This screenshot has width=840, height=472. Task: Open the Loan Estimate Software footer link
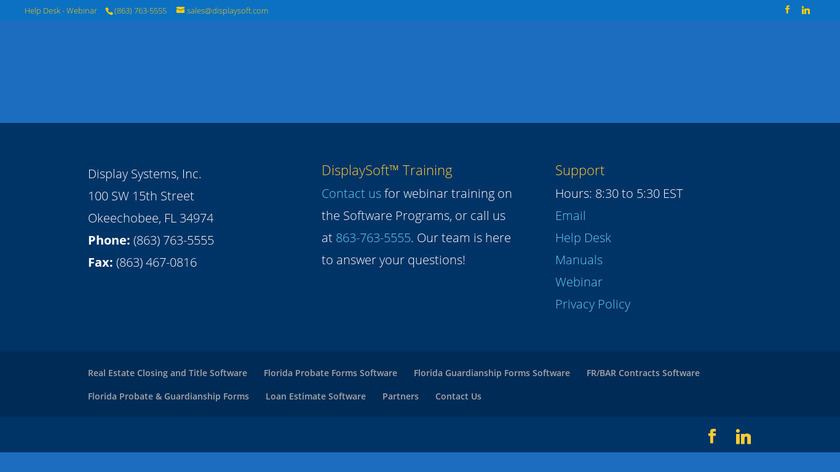[315, 397]
